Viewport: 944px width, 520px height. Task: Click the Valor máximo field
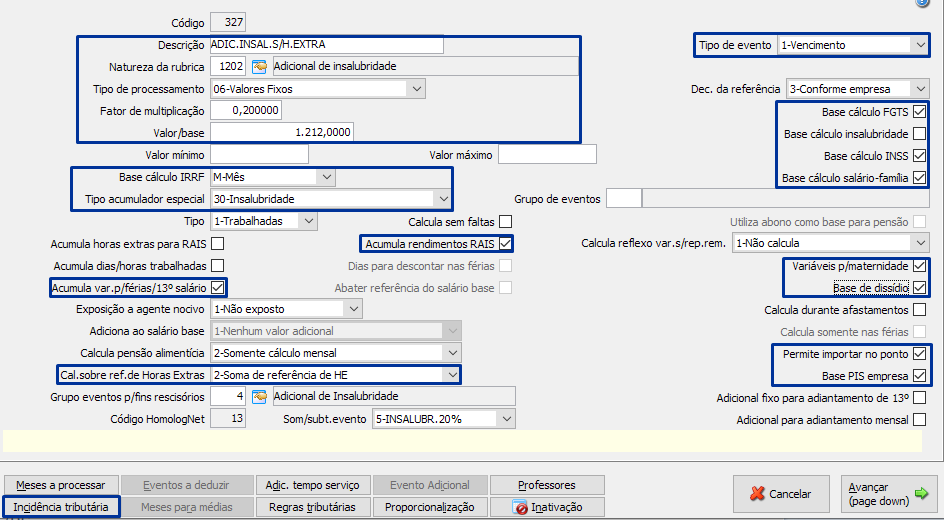[547, 155]
